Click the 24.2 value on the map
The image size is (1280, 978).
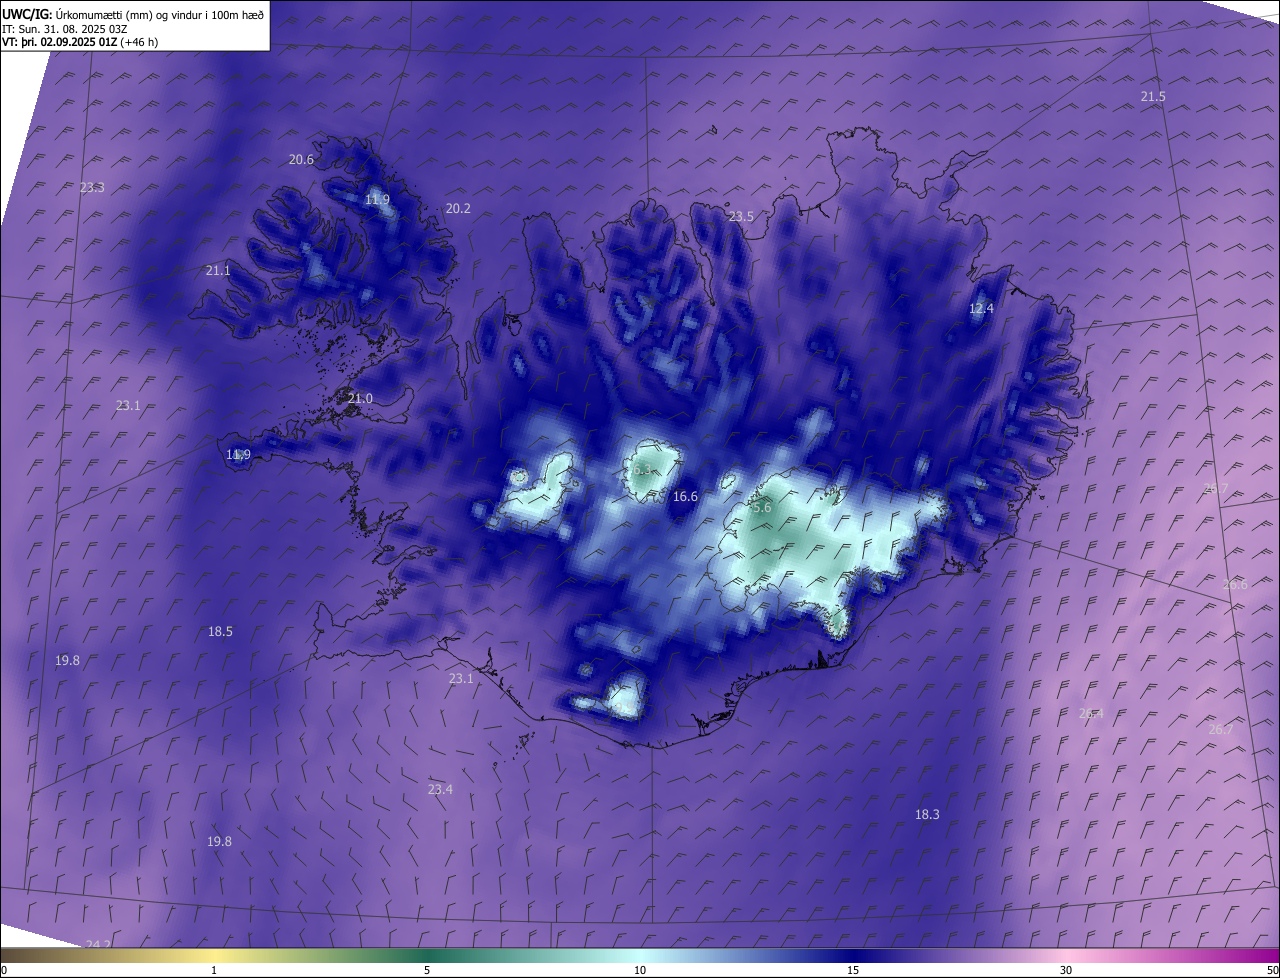pos(98,944)
